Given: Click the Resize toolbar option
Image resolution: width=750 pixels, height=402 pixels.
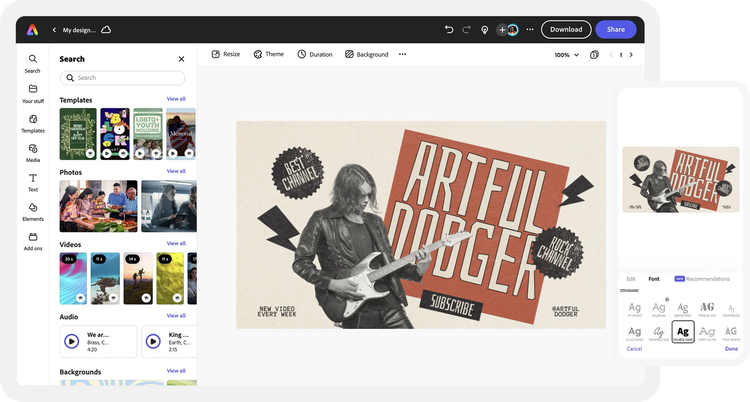Looking at the screenshot, I should [x=226, y=54].
